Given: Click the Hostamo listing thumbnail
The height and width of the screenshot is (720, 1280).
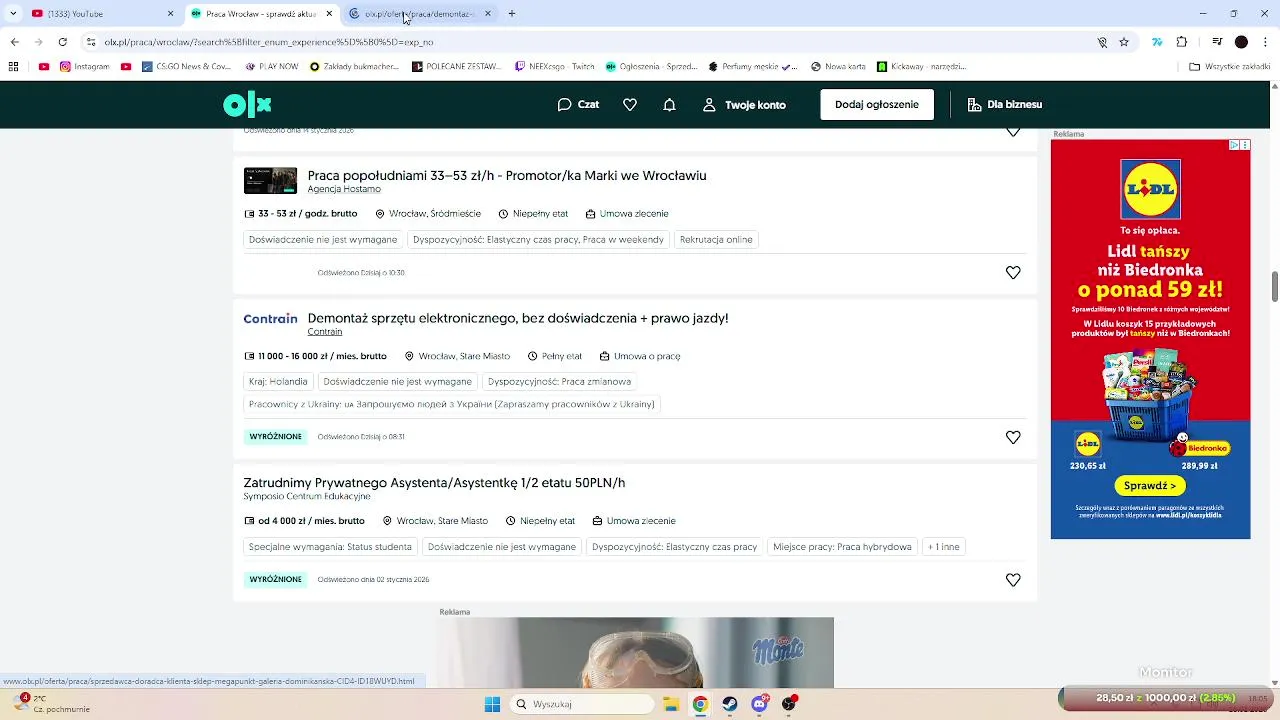Looking at the screenshot, I should click(x=270, y=181).
